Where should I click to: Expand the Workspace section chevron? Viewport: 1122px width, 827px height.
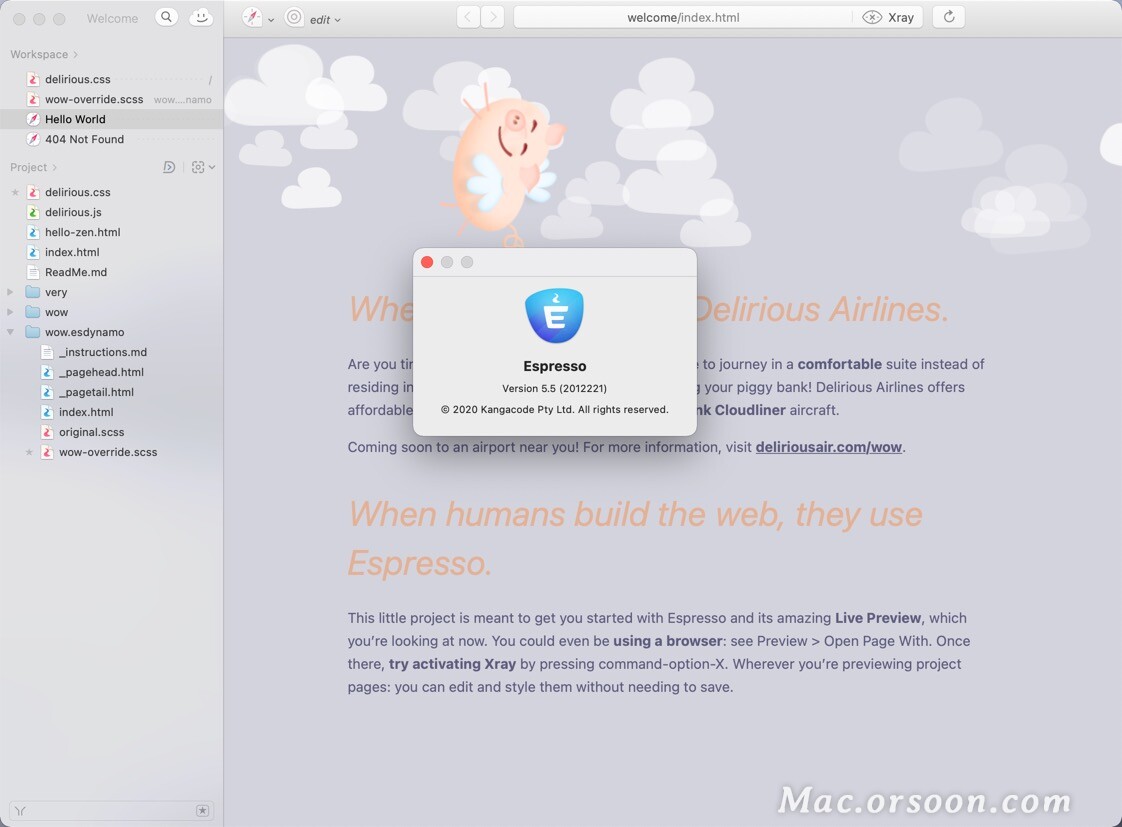point(75,54)
